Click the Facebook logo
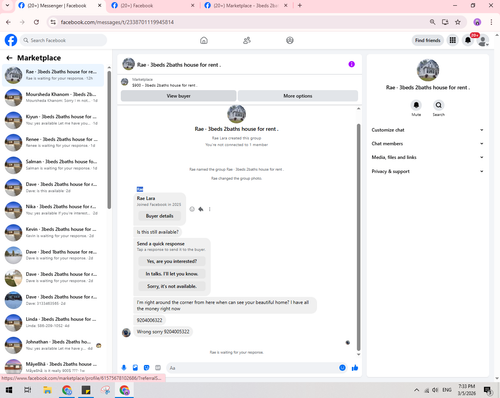 pos(11,40)
